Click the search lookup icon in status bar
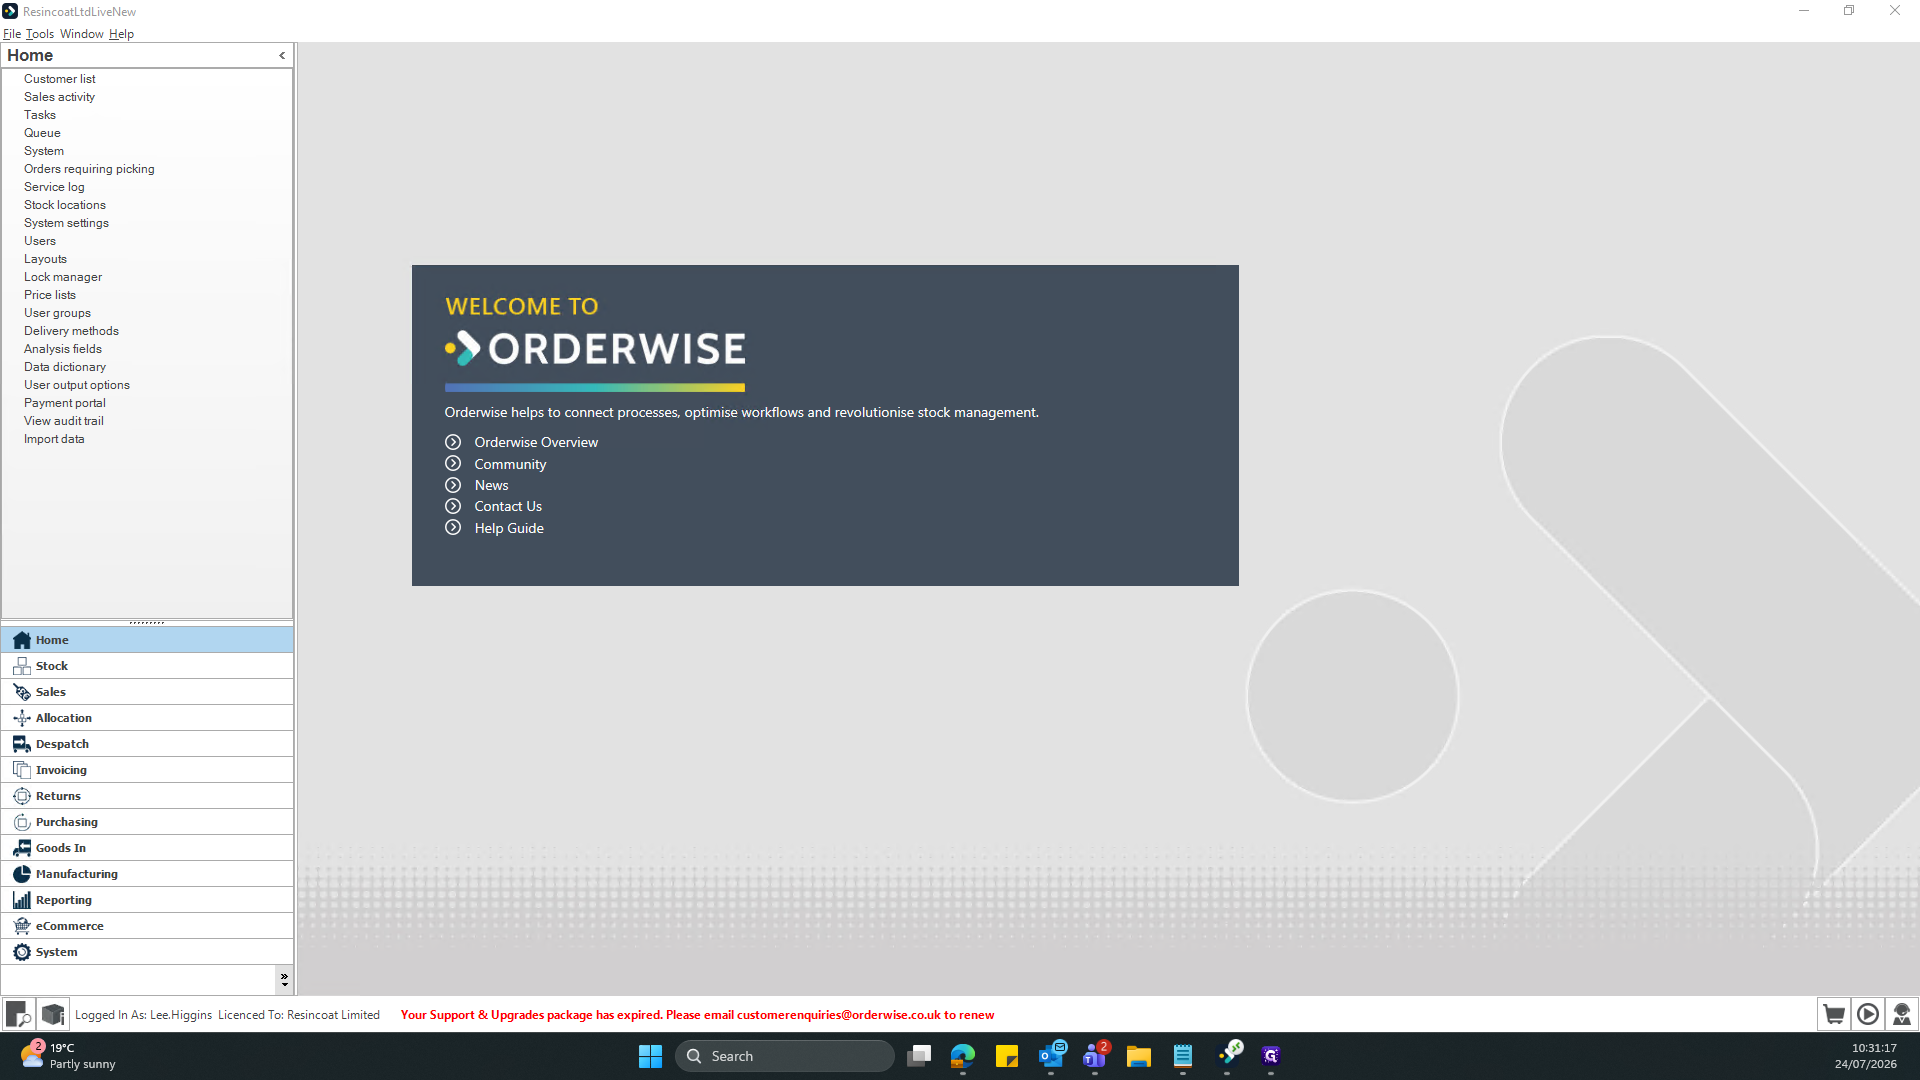 click(18, 1014)
